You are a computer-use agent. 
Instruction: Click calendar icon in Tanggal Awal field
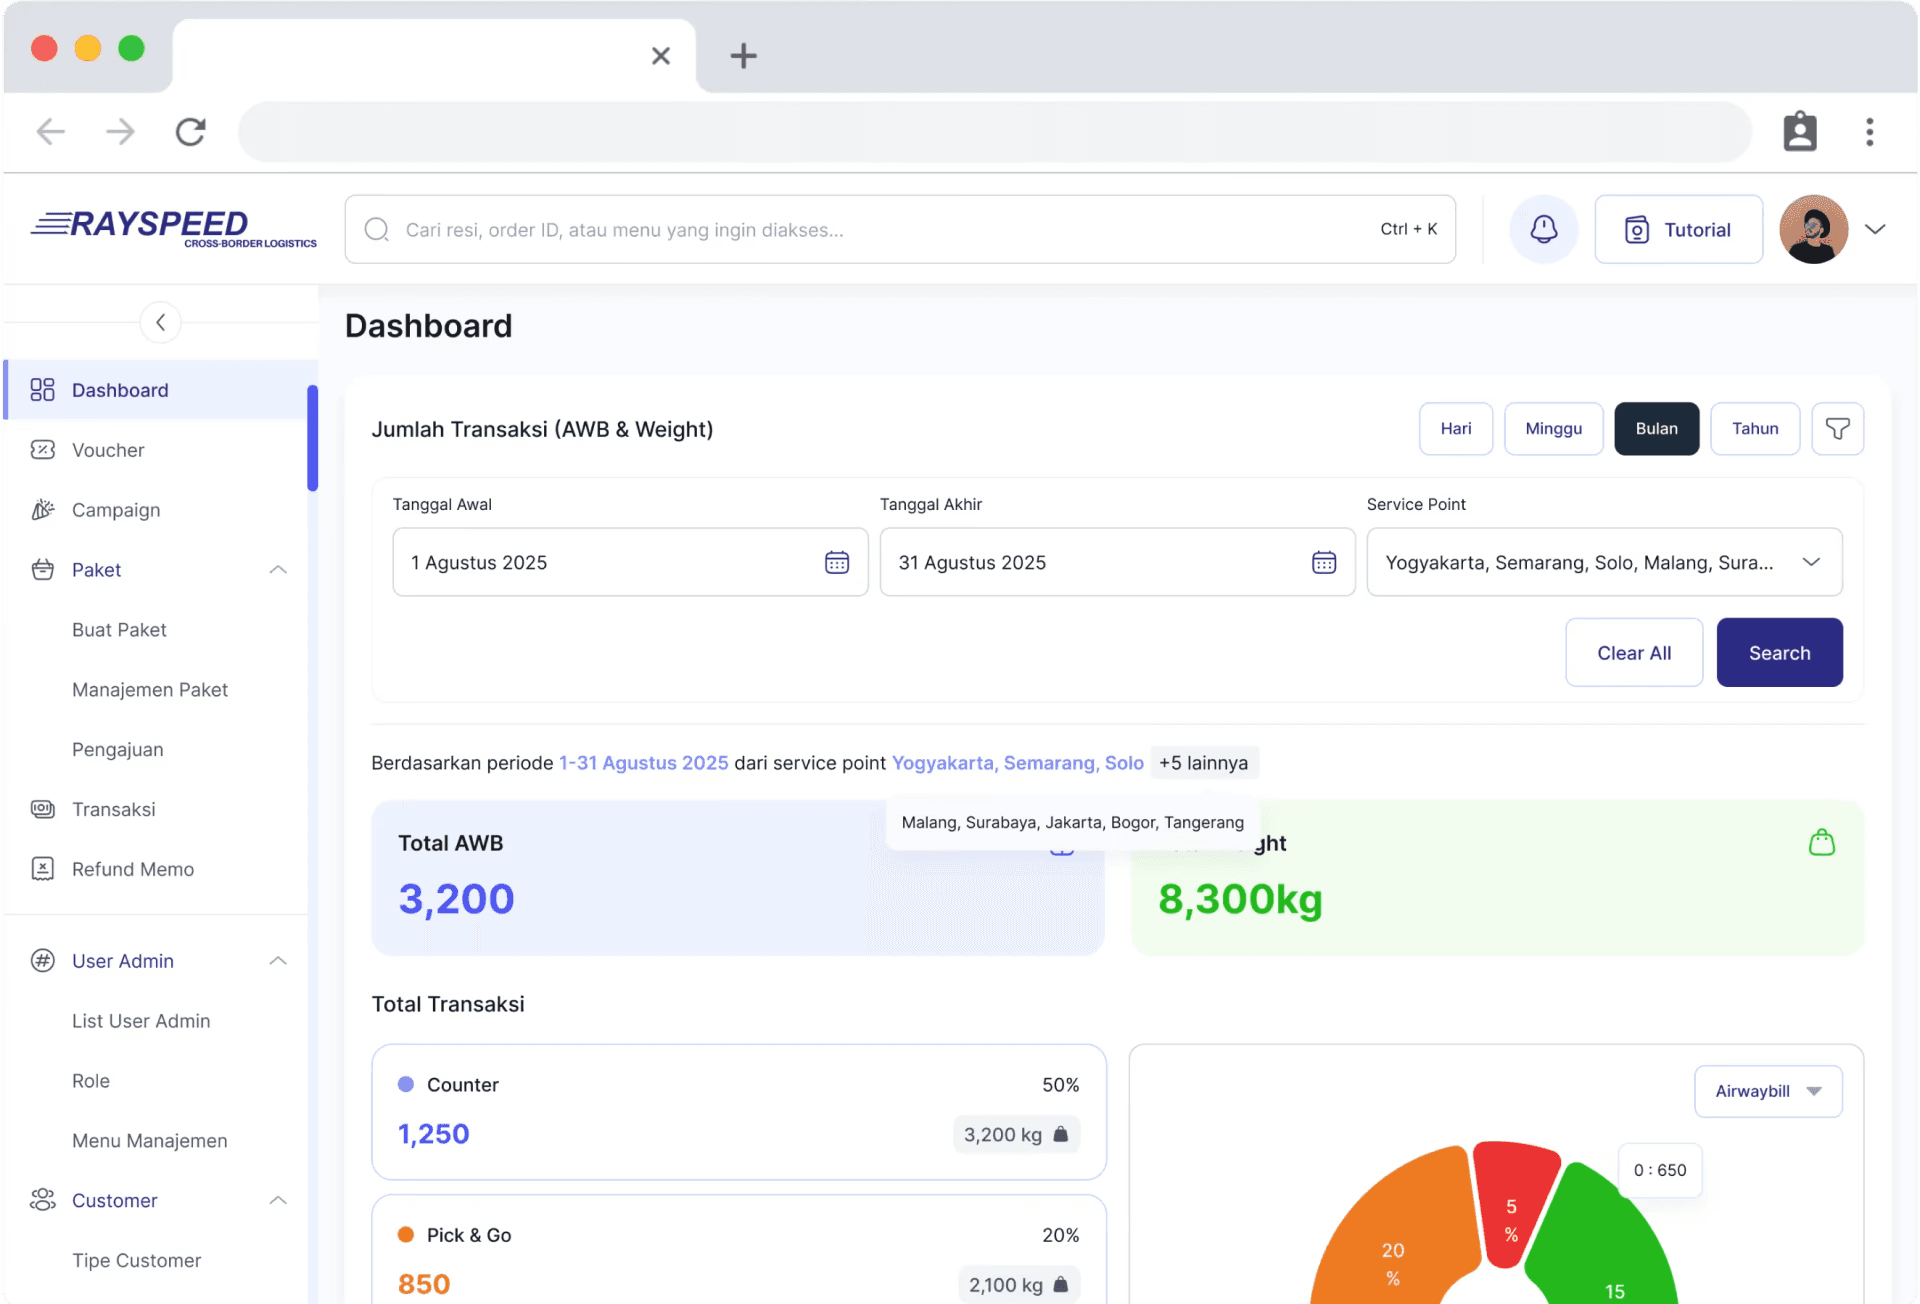(x=836, y=562)
